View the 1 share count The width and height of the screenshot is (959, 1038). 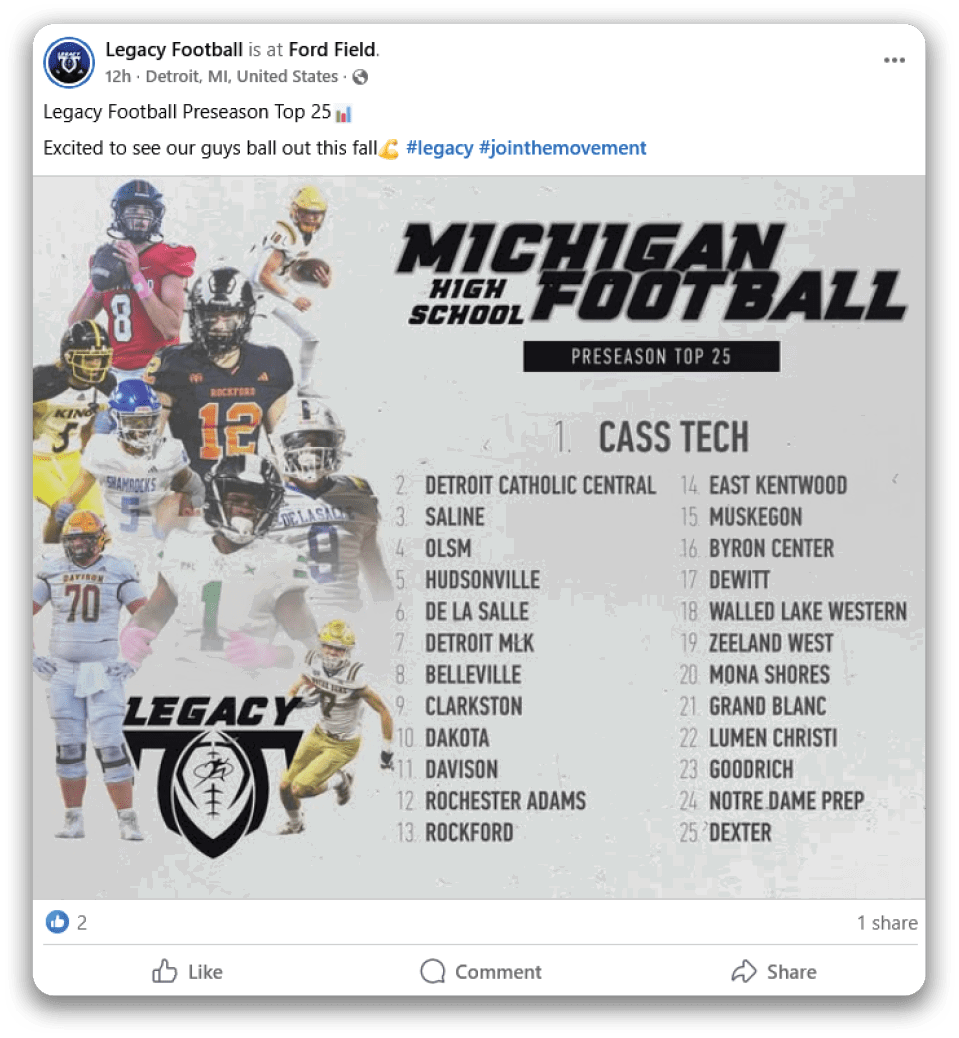[886, 923]
